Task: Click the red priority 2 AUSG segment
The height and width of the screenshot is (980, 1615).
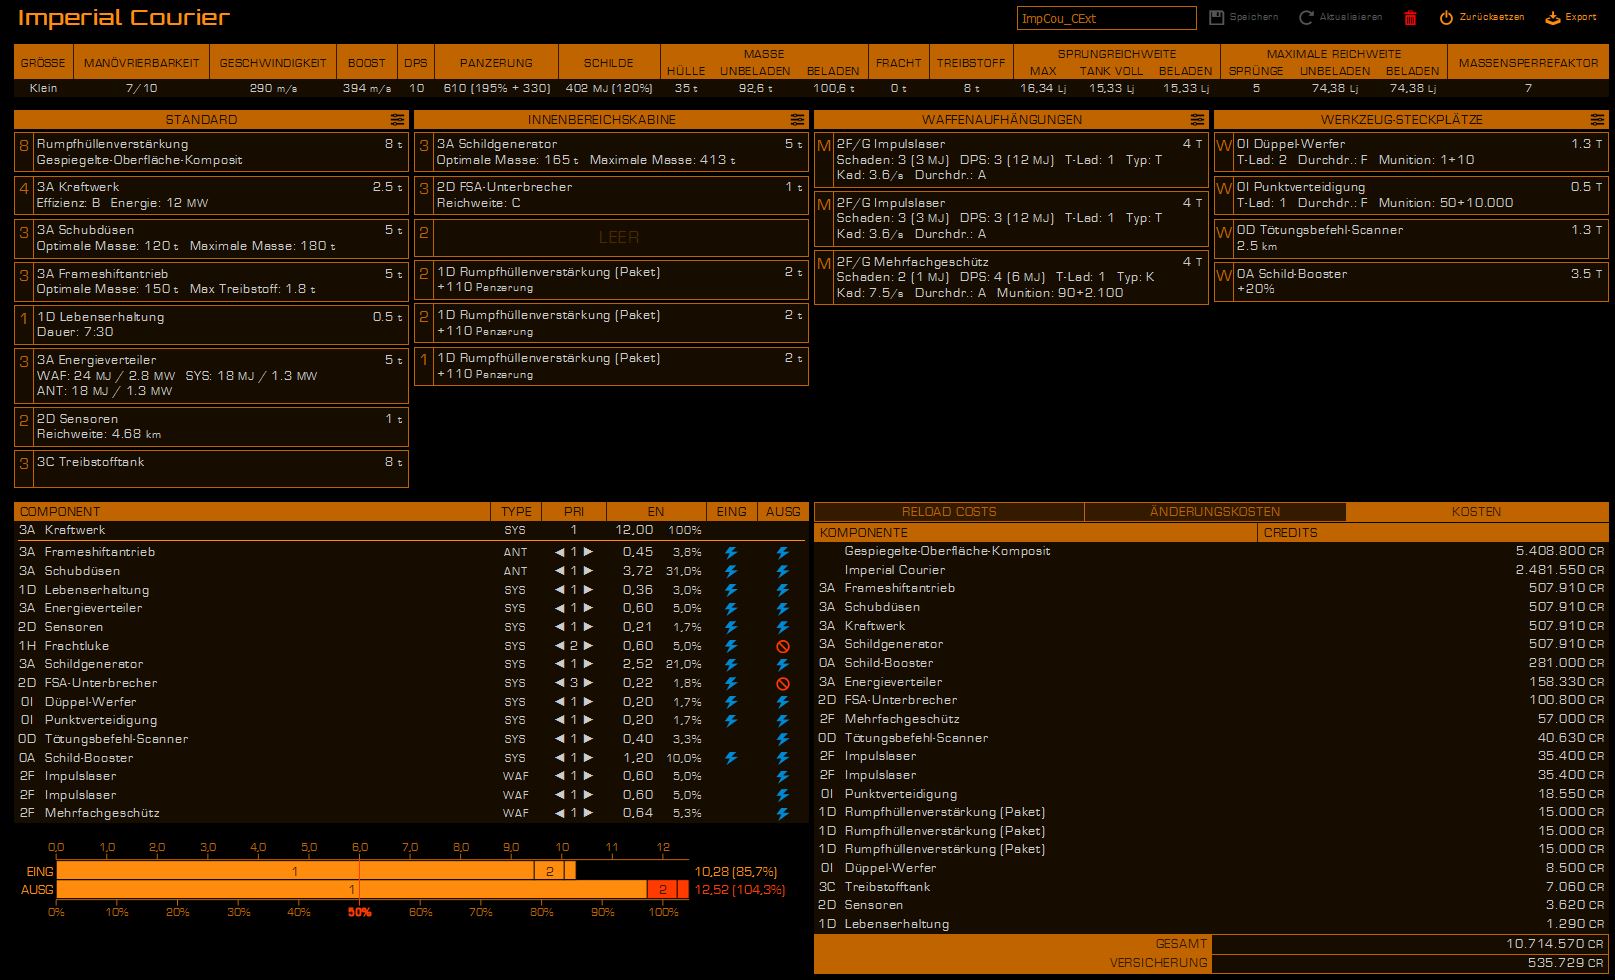Action: 662,889
